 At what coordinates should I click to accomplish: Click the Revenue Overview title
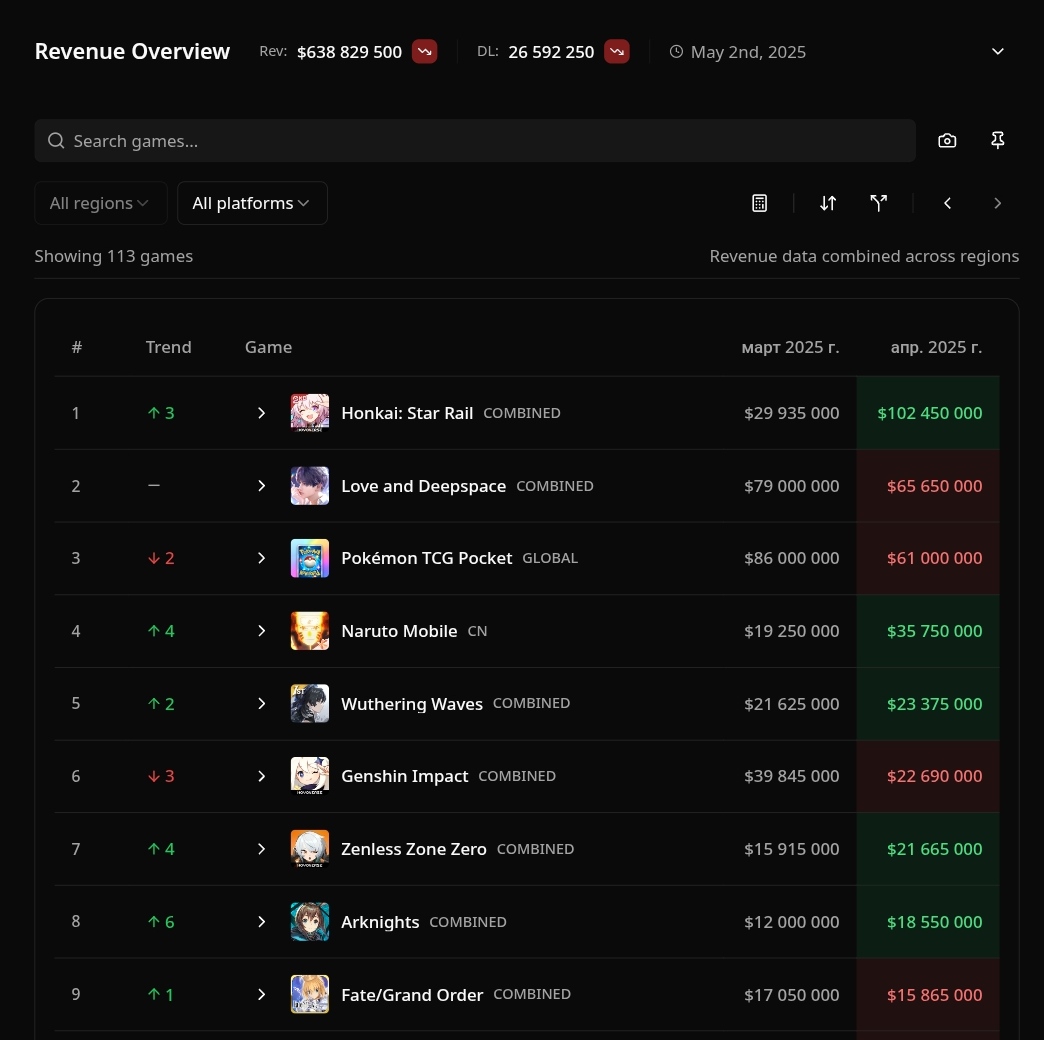click(x=132, y=51)
